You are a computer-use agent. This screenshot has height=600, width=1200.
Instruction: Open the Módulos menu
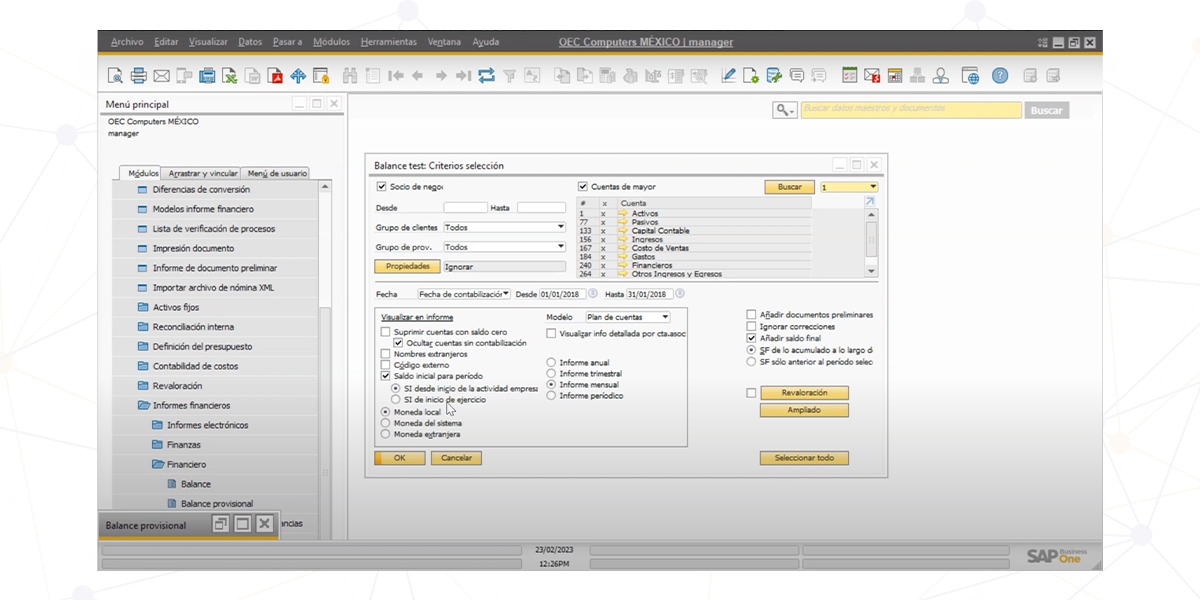(x=331, y=41)
